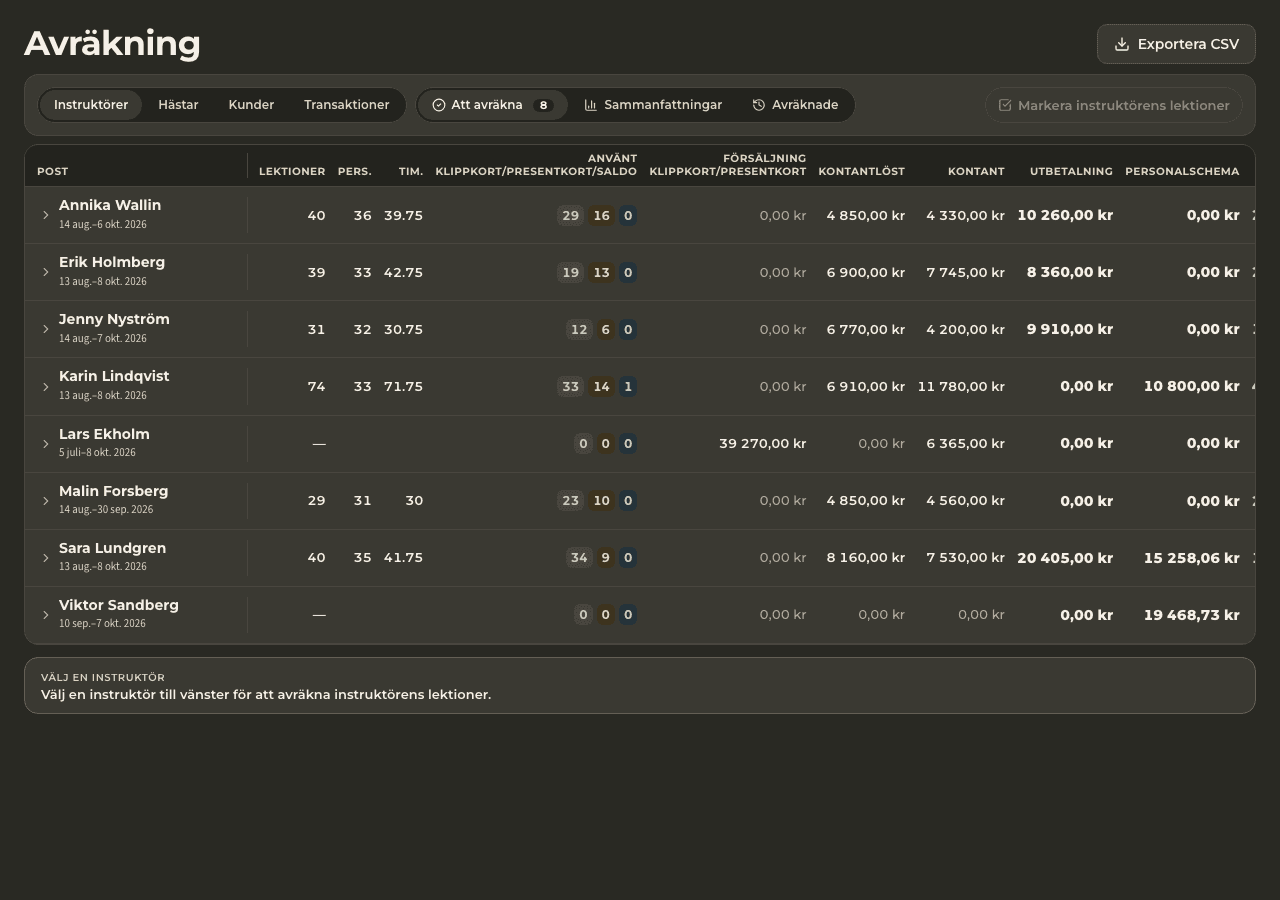Viewport: 1280px width, 900px height.
Task: Switch to the Hästar tab
Action: pos(178,105)
